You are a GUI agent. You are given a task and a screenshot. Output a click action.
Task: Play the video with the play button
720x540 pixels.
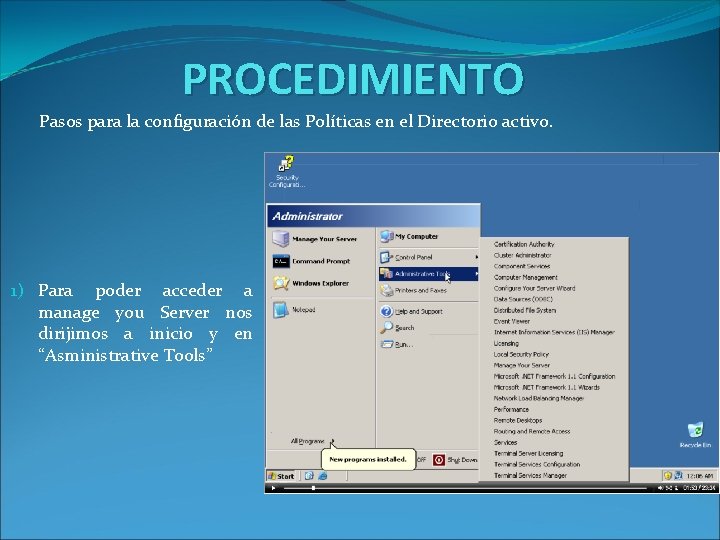(x=273, y=488)
